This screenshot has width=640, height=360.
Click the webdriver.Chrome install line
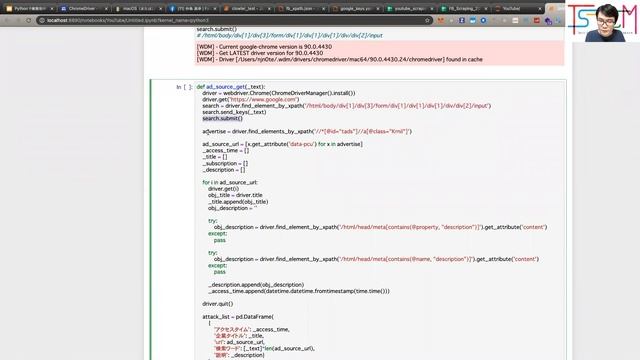tap(279, 93)
